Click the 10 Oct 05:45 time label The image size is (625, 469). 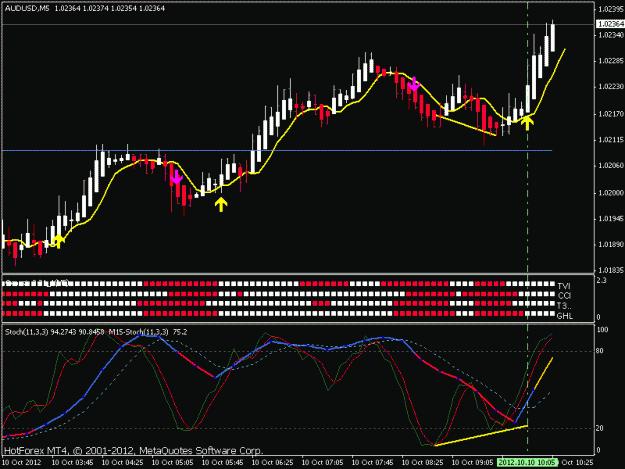(222, 463)
